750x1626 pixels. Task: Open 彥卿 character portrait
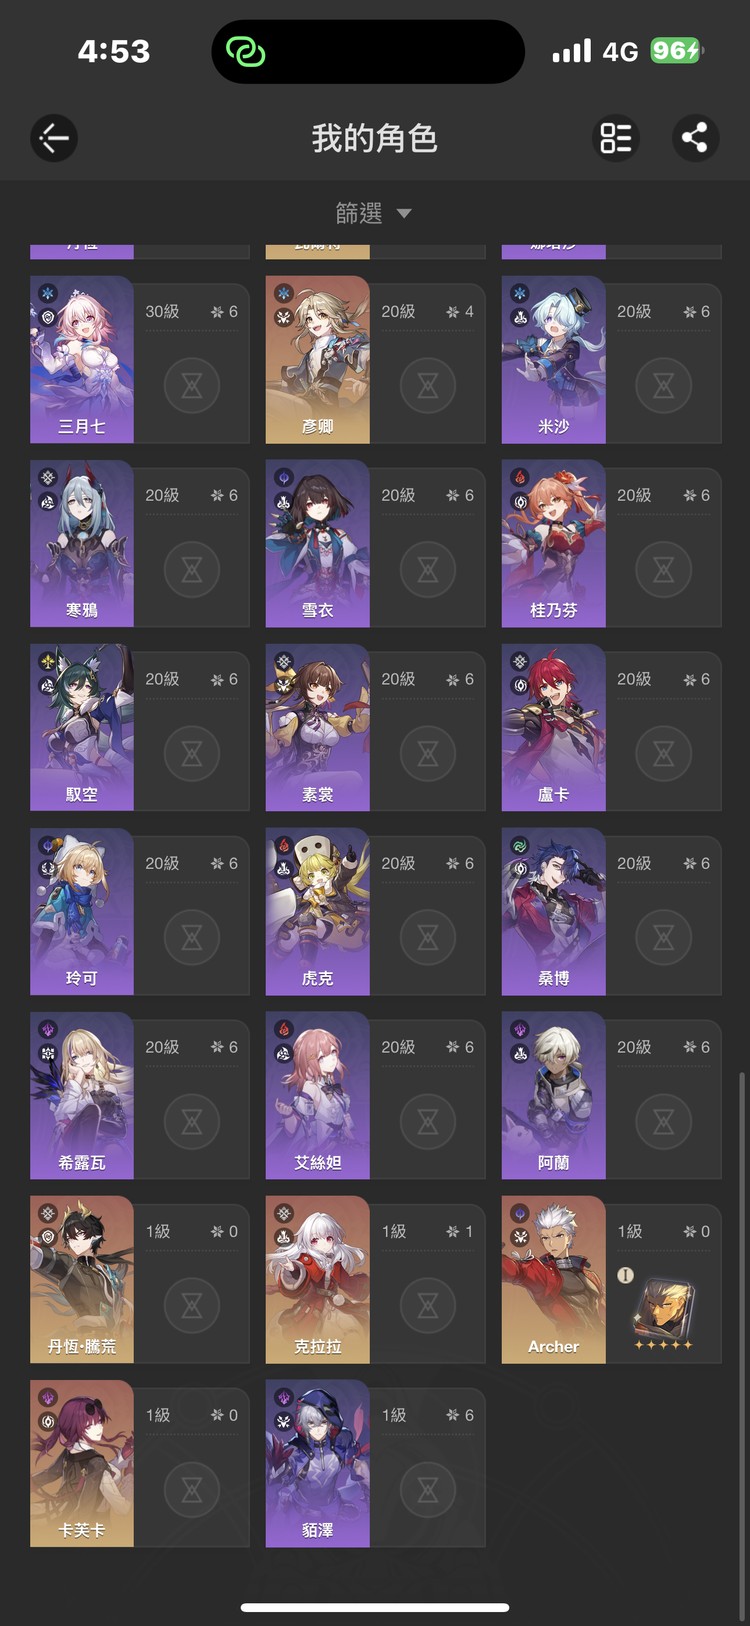[x=318, y=360]
